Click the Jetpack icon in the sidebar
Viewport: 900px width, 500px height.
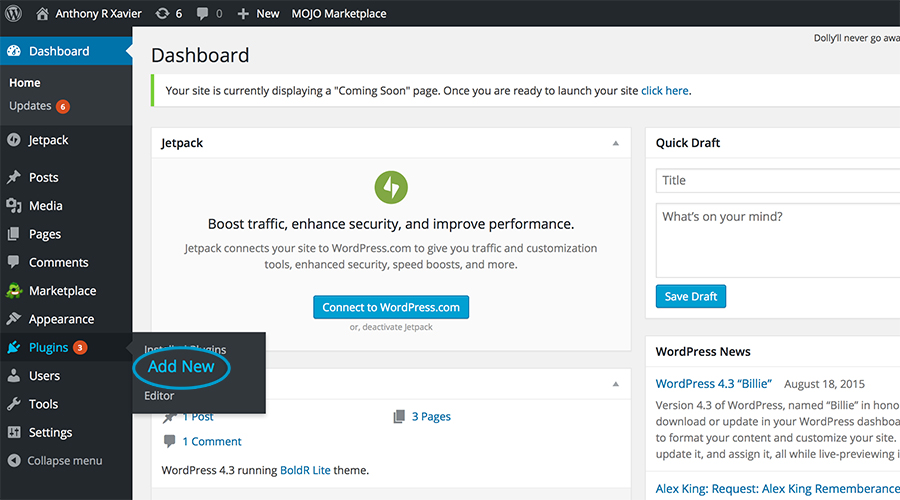(14, 139)
